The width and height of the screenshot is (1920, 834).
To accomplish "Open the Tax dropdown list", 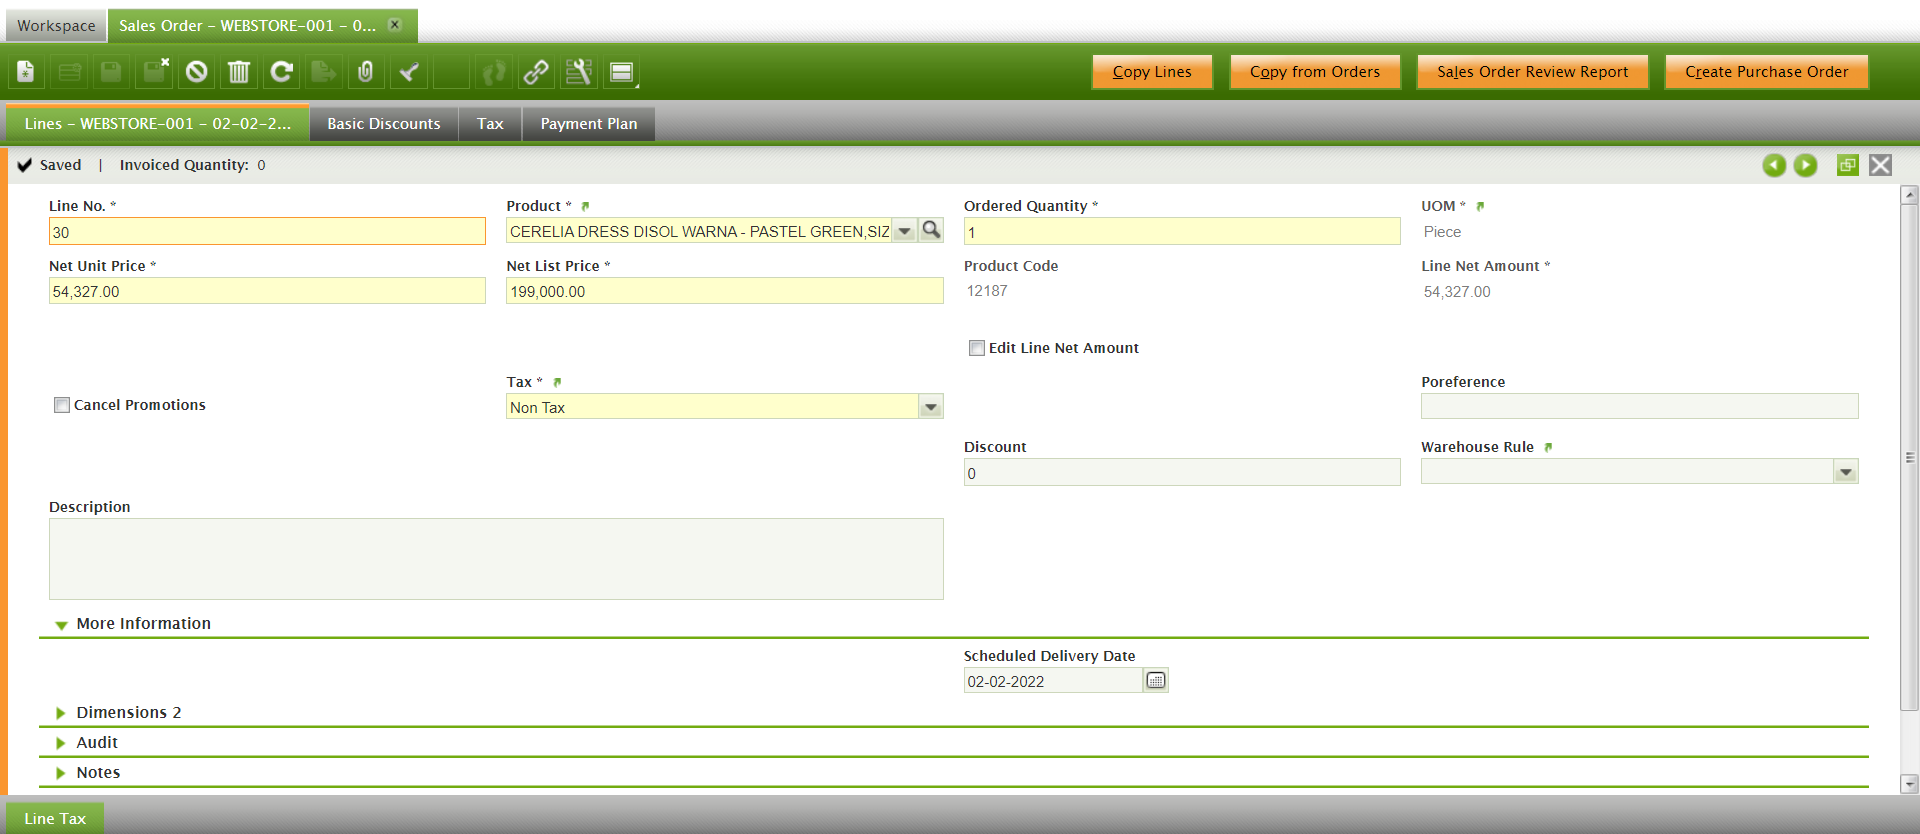I will click(x=931, y=407).
